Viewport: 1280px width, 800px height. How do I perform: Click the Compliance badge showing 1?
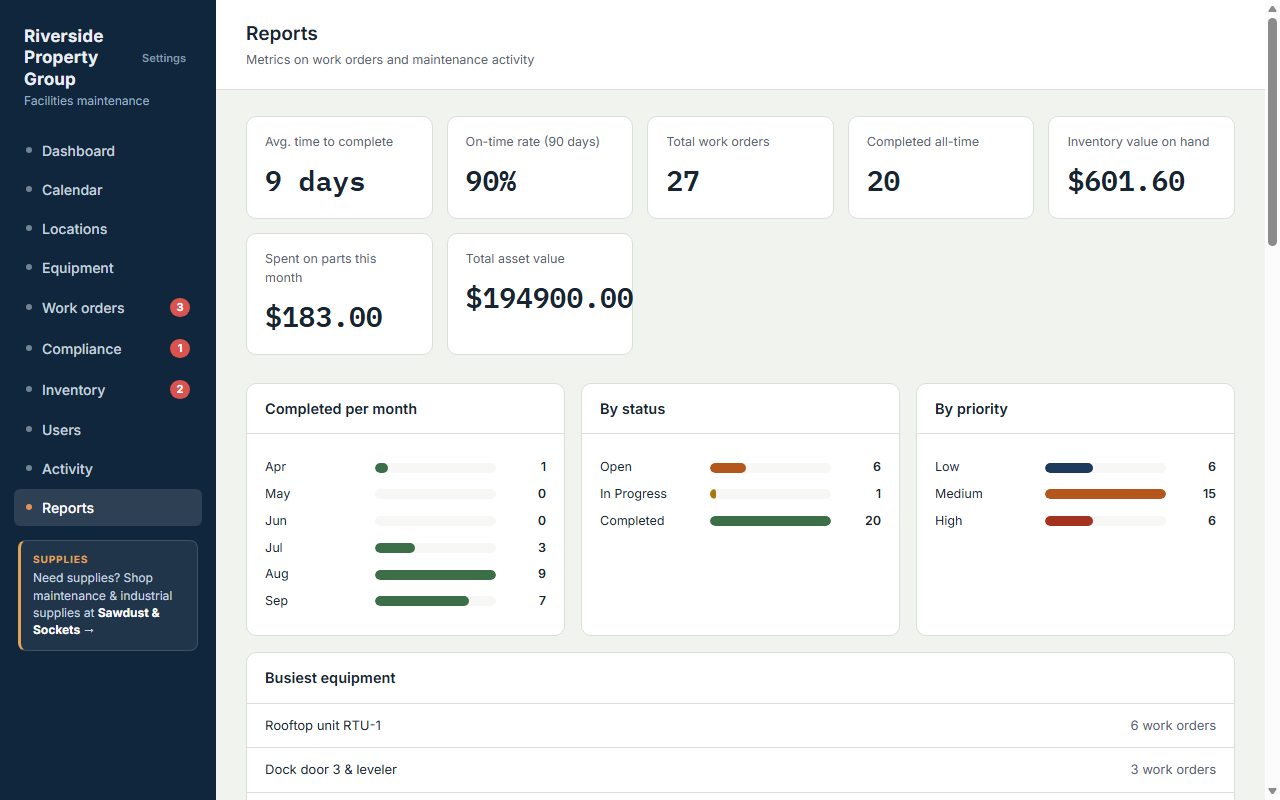(x=180, y=349)
